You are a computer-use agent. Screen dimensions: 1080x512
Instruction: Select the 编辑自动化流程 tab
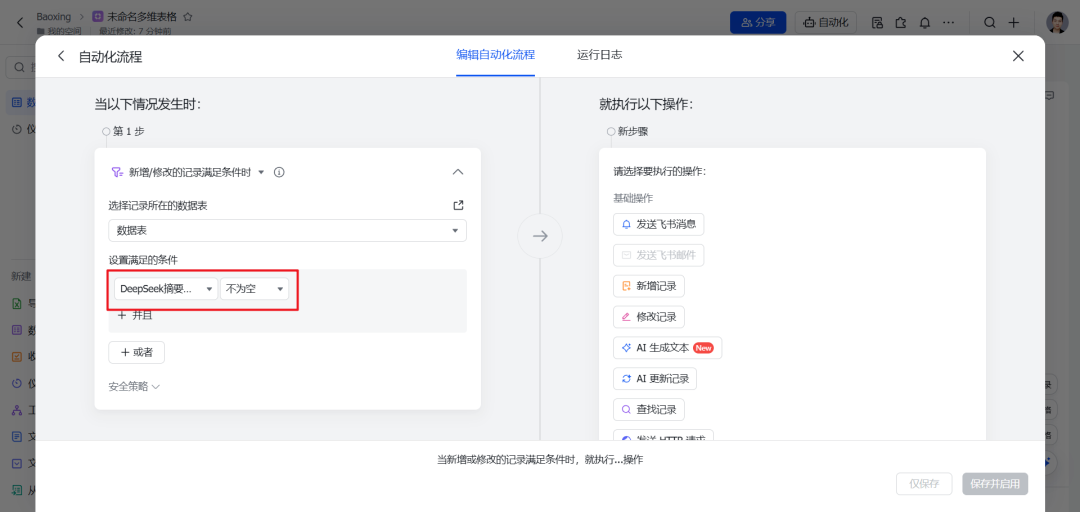pos(495,54)
